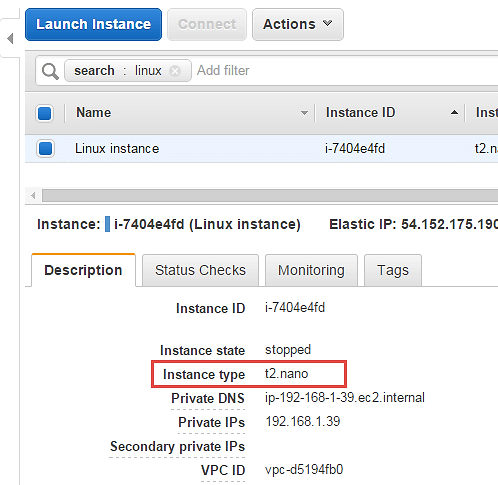This screenshot has width=498, height=485.
Task: Select the Linux instance table row
Action: 262,148
